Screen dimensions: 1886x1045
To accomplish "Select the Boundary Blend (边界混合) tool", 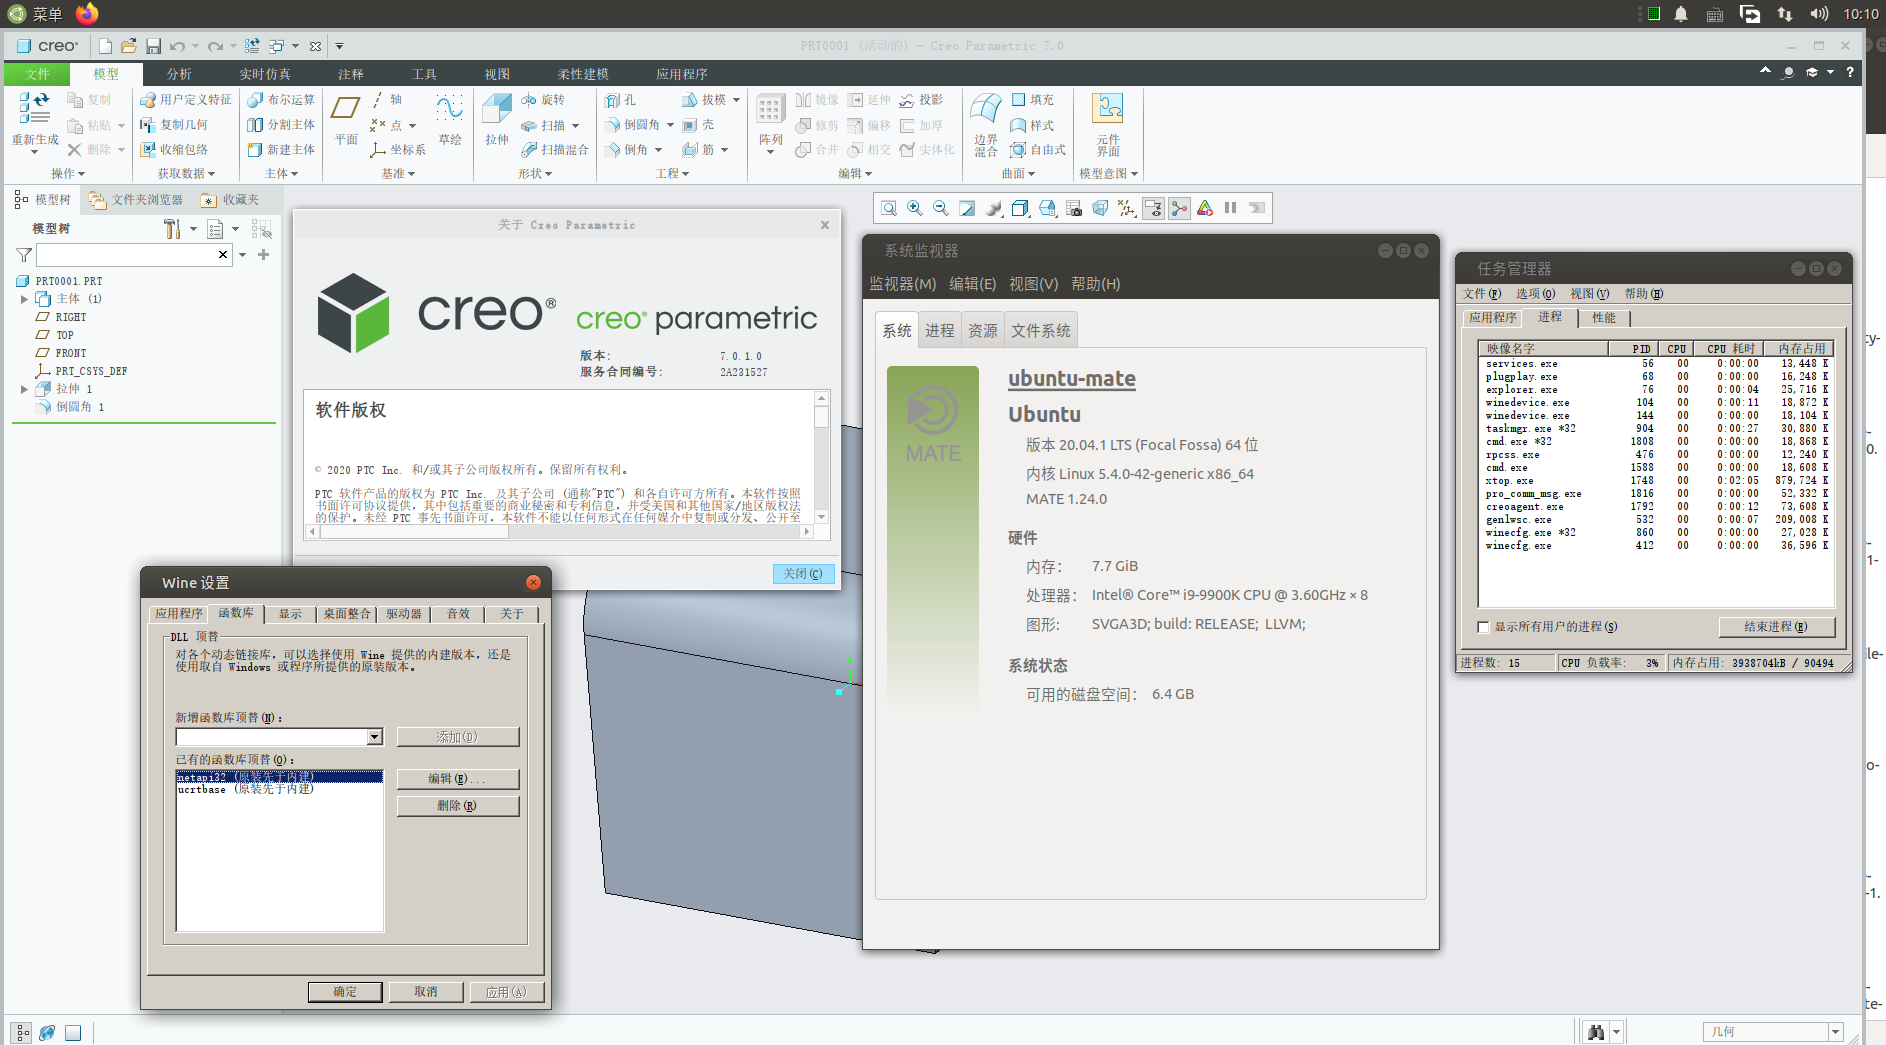I will tap(986, 123).
